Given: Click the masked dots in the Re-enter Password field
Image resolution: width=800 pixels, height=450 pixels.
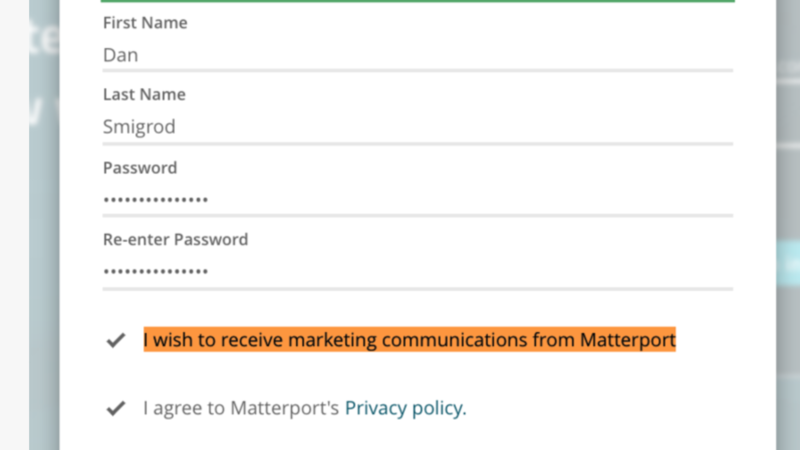Looking at the screenshot, I should [x=156, y=272].
